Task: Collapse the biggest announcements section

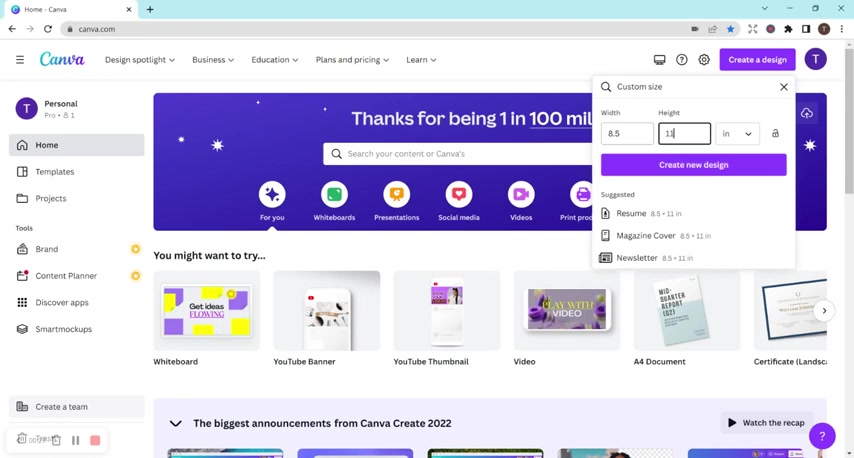Action: pyautogui.click(x=175, y=423)
